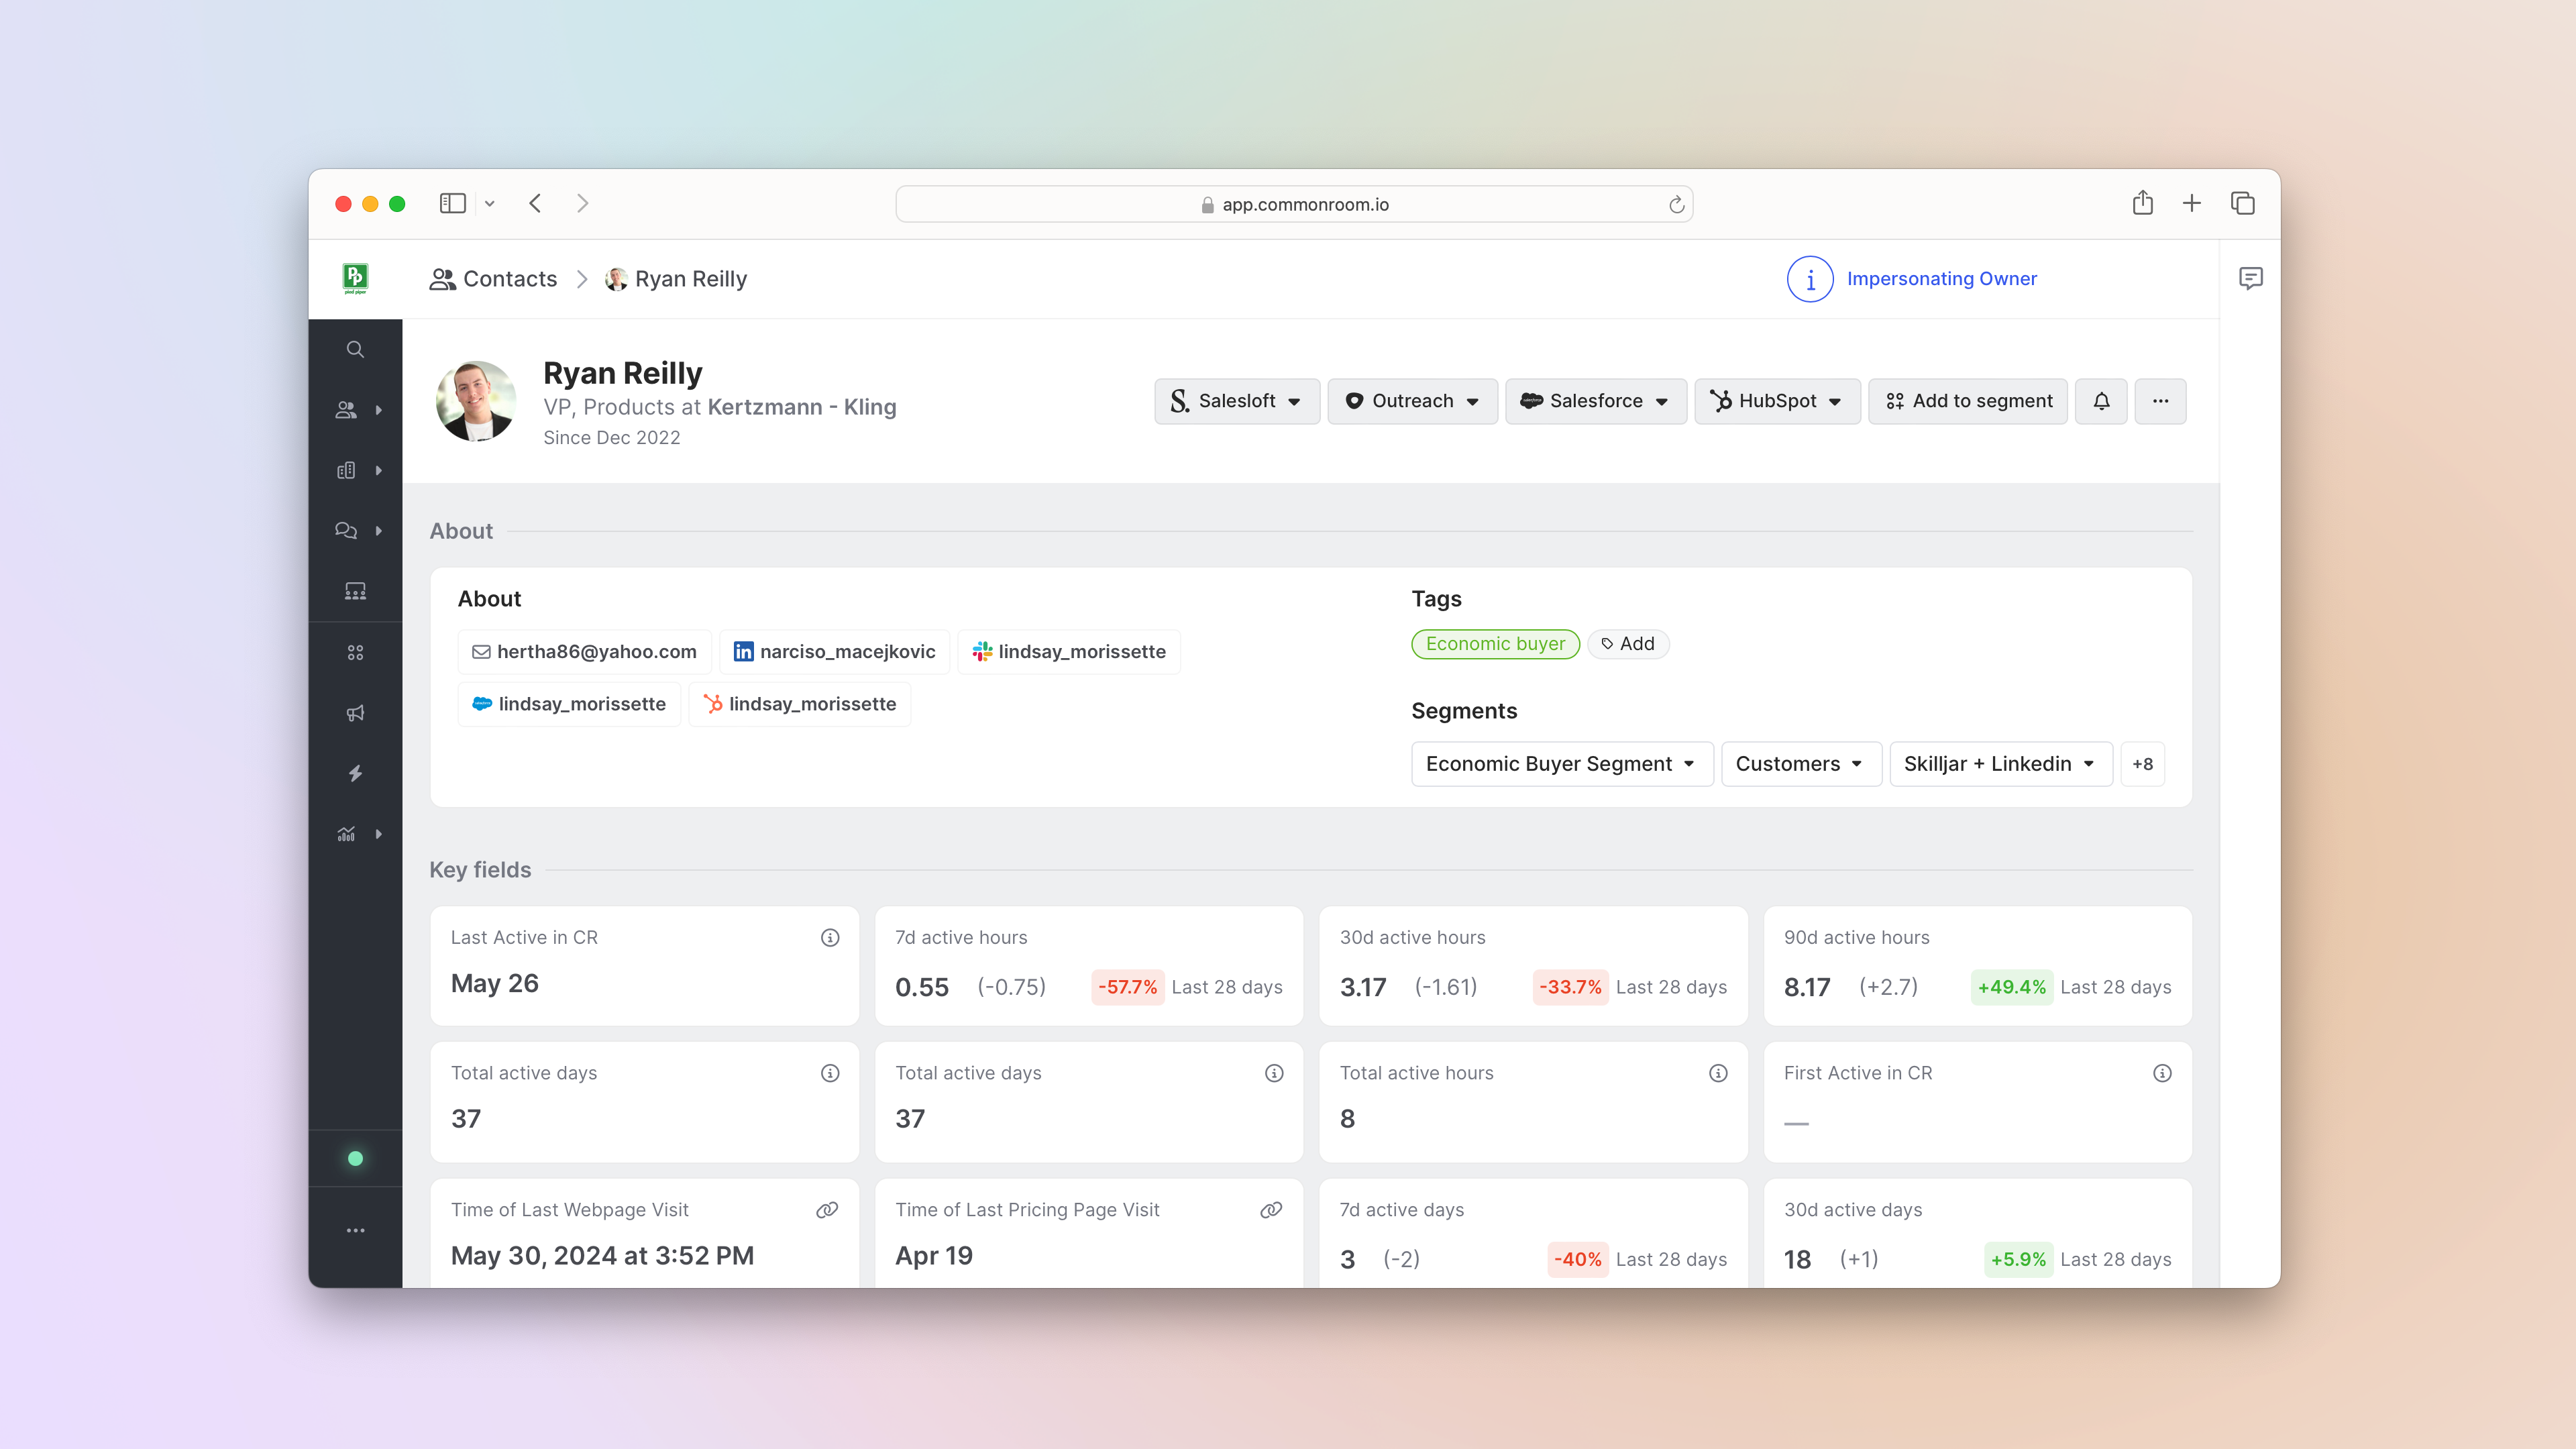Expand the Economic Buyer Segment dropdown

pos(1561,764)
